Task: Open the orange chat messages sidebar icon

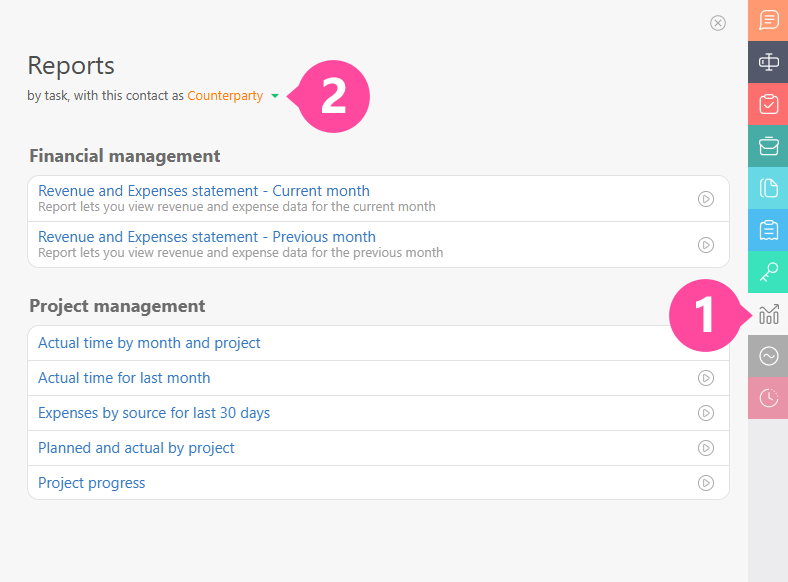Action: 768,20
